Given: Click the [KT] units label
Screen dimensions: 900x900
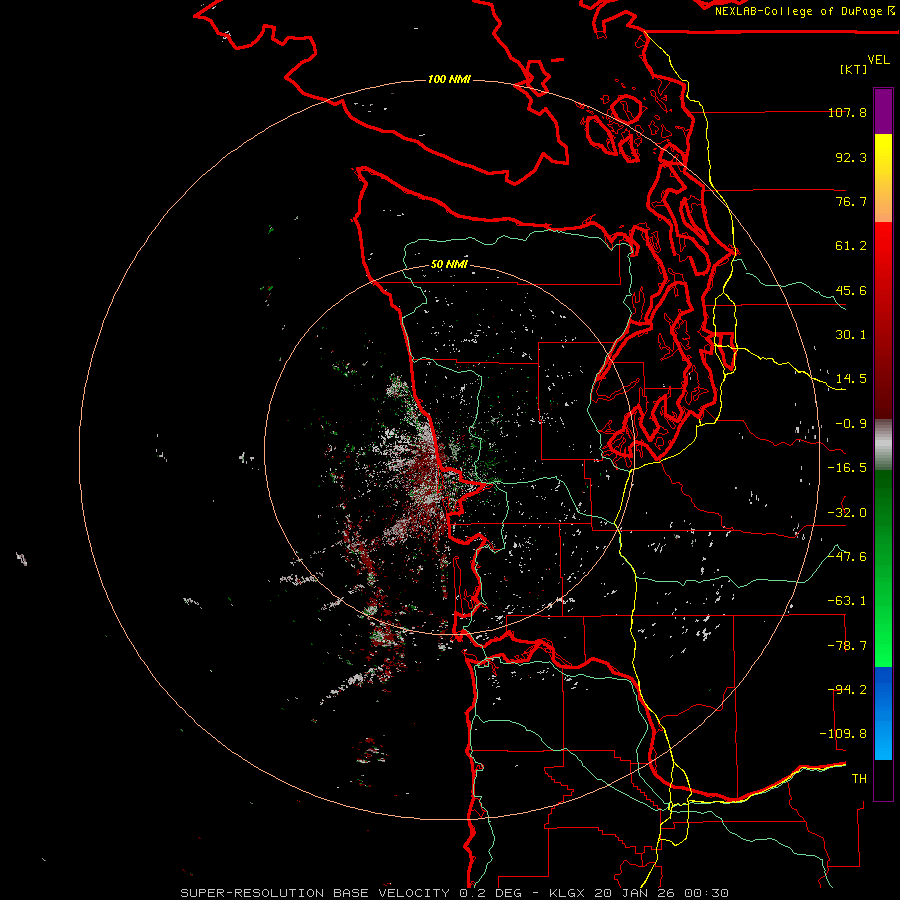Looking at the screenshot, I should (x=854, y=69).
